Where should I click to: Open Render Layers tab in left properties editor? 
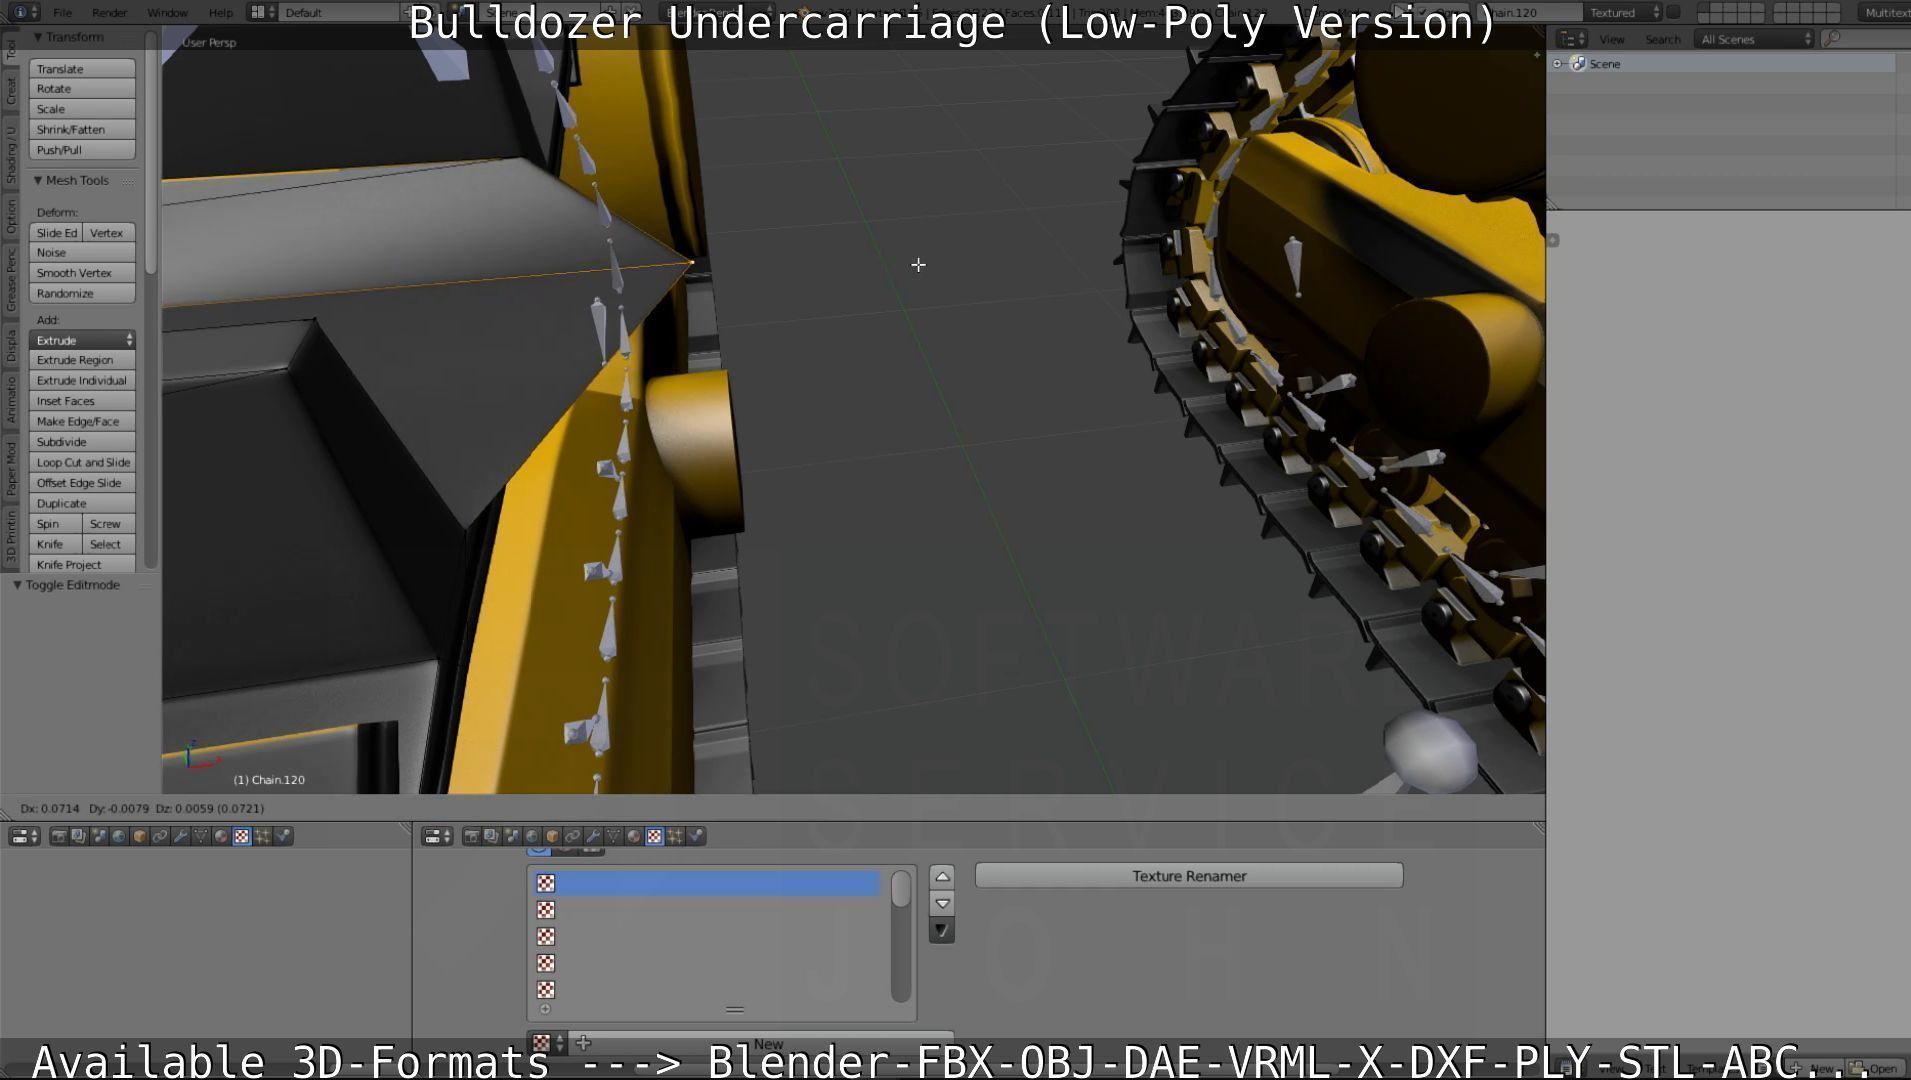[x=79, y=836]
